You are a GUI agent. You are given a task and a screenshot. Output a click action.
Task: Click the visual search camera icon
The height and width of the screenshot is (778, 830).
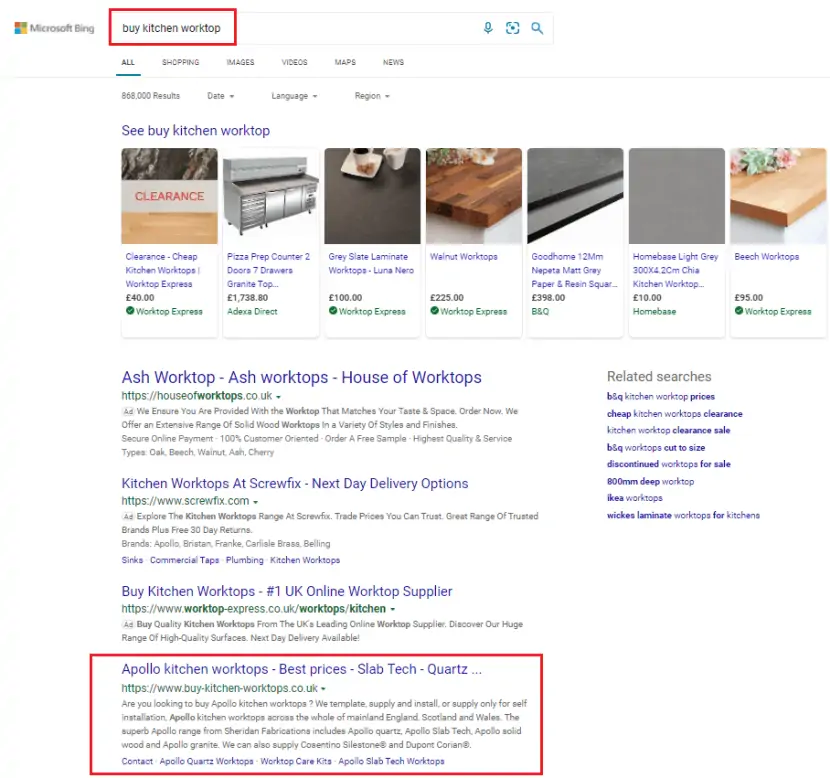pos(512,28)
